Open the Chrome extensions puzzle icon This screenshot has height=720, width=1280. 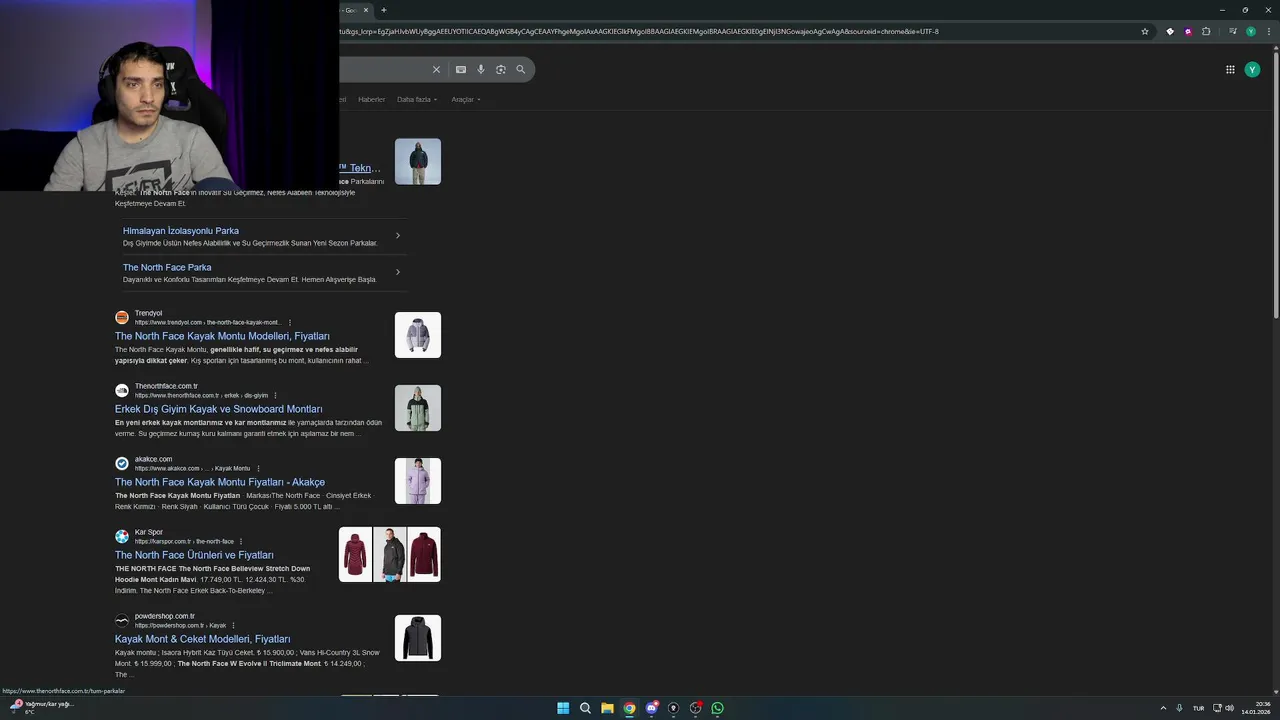click(1206, 31)
